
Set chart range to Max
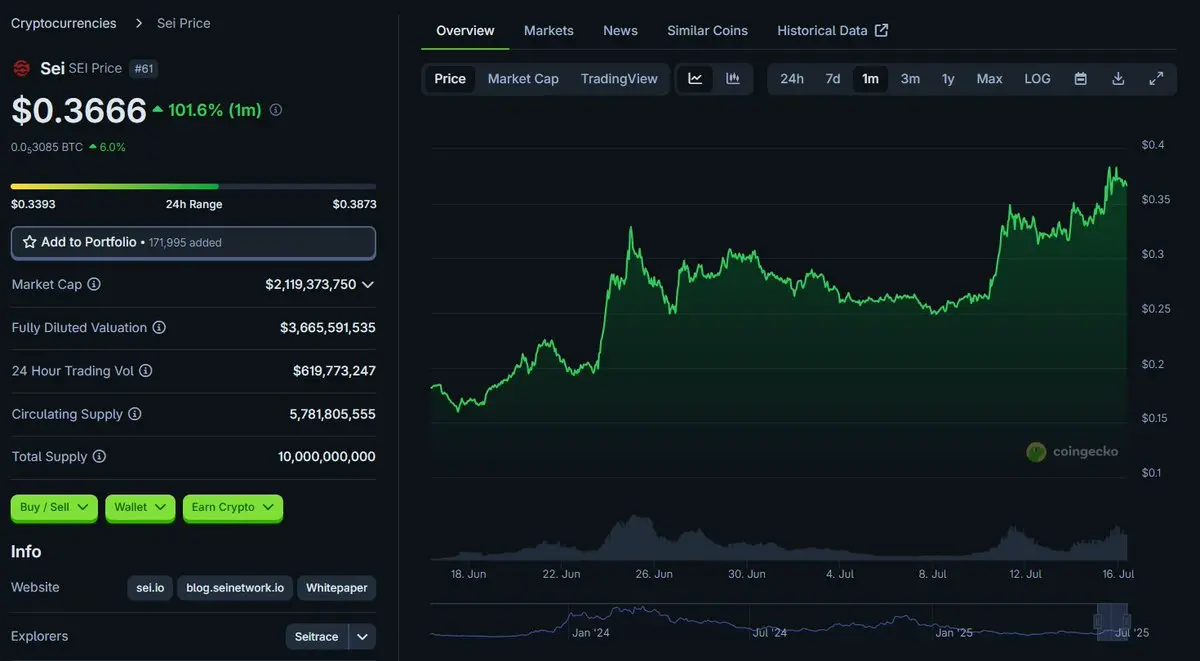point(989,79)
